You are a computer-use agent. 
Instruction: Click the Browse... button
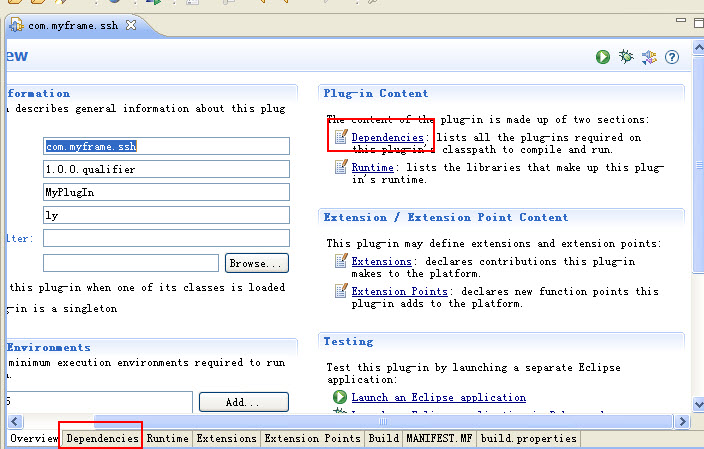257,263
